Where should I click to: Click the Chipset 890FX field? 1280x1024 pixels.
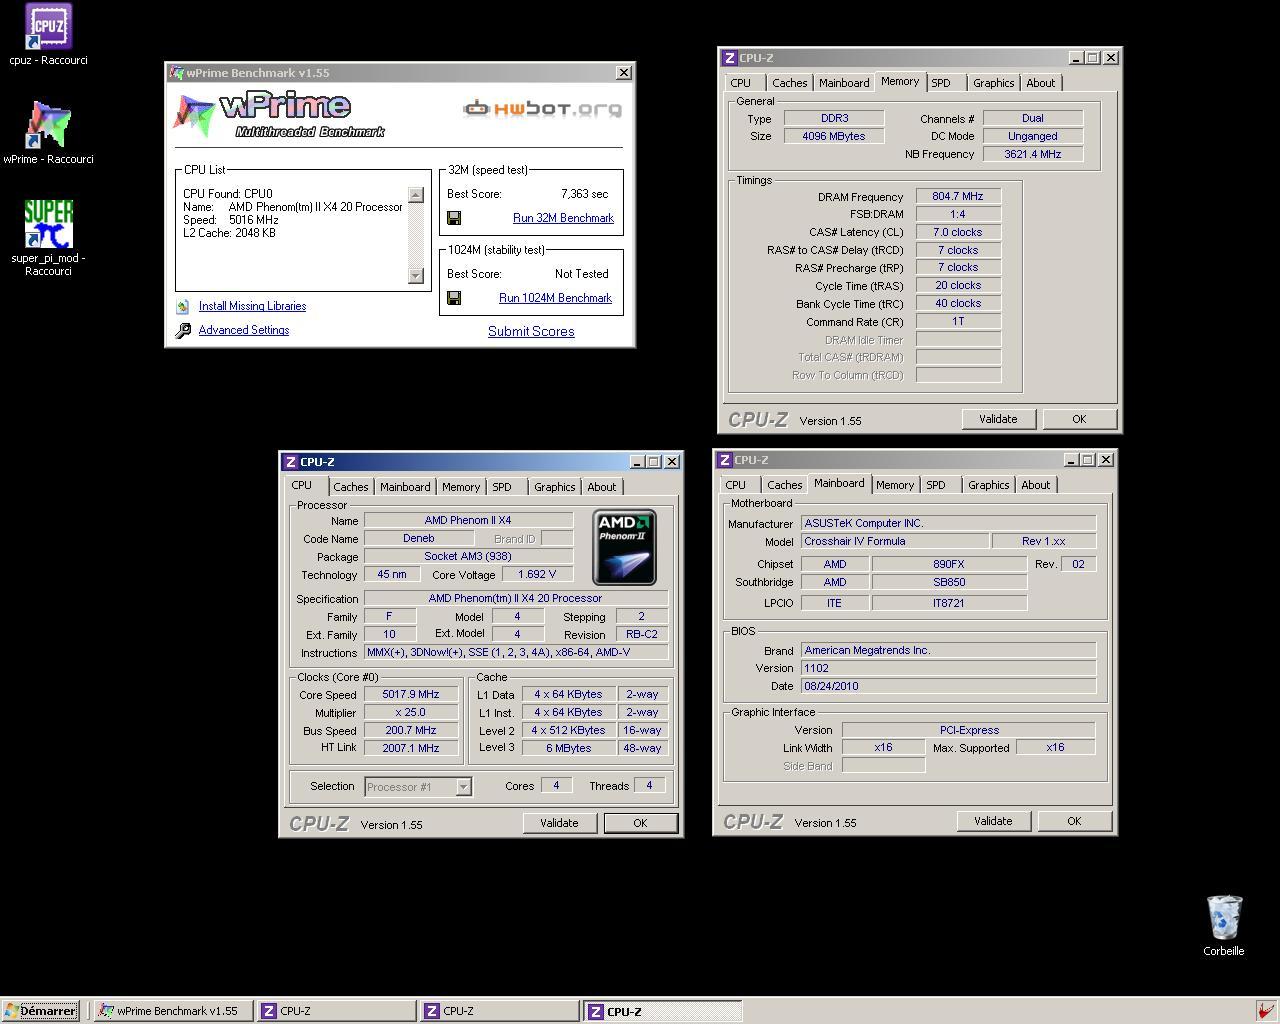949,564
